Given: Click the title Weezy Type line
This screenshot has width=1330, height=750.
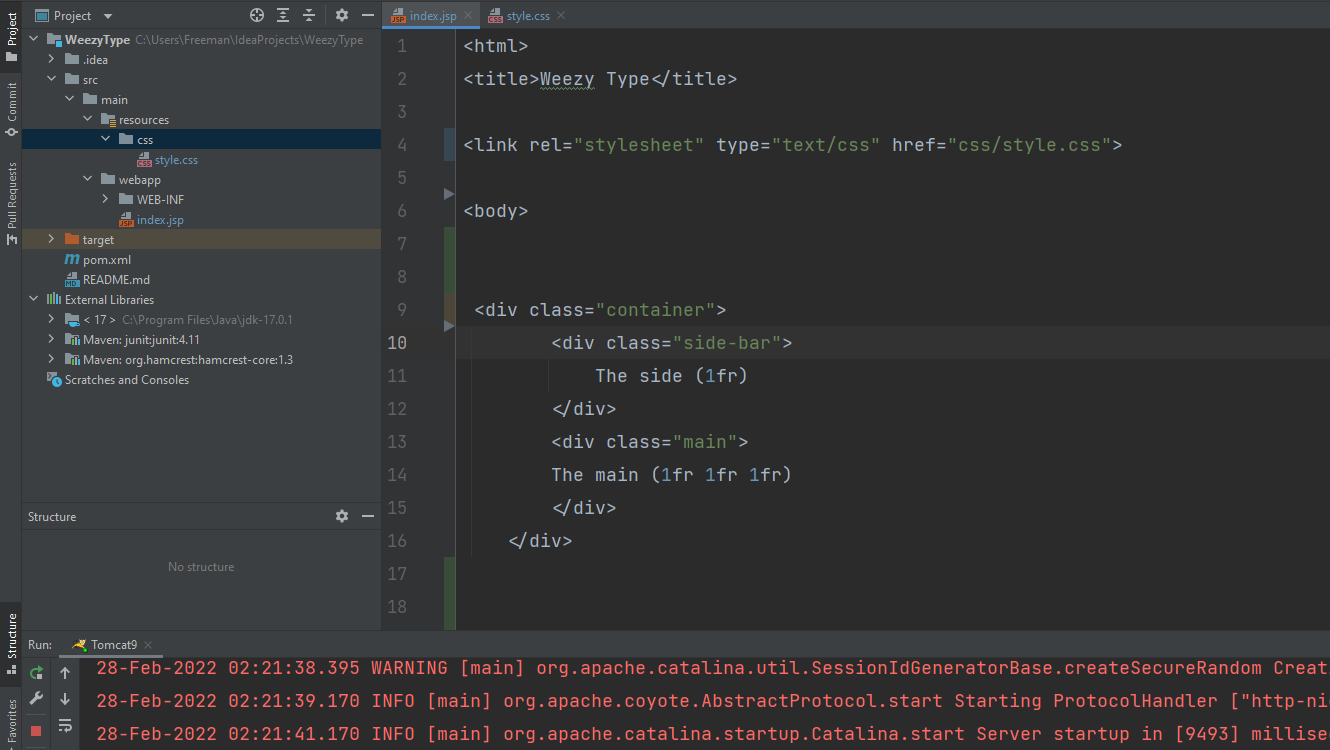Looking at the screenshot, I should pyautogui.click(x=600, y=79).
